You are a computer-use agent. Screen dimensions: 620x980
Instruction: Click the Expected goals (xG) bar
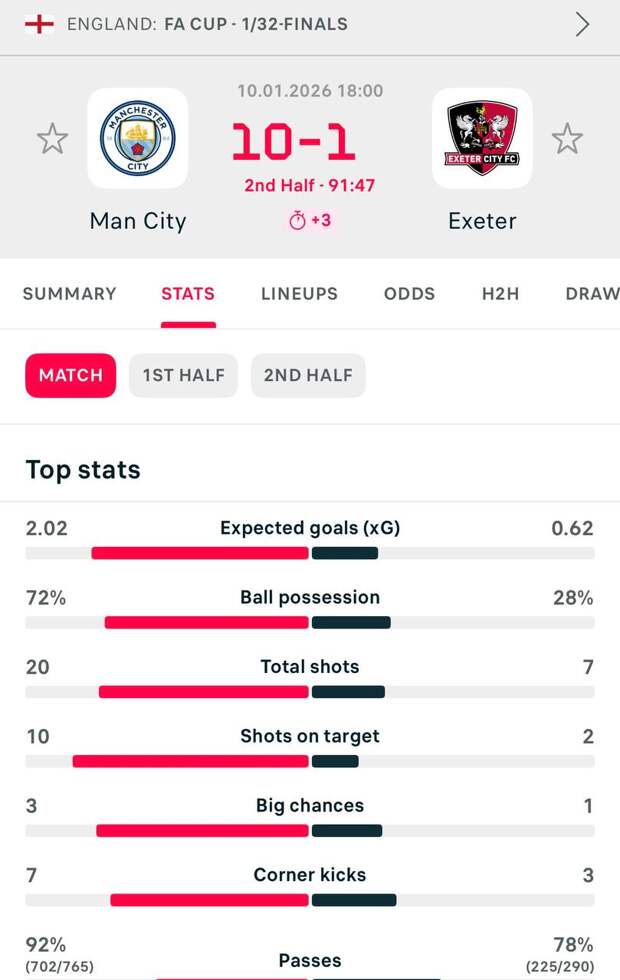(x=310, y=553)
